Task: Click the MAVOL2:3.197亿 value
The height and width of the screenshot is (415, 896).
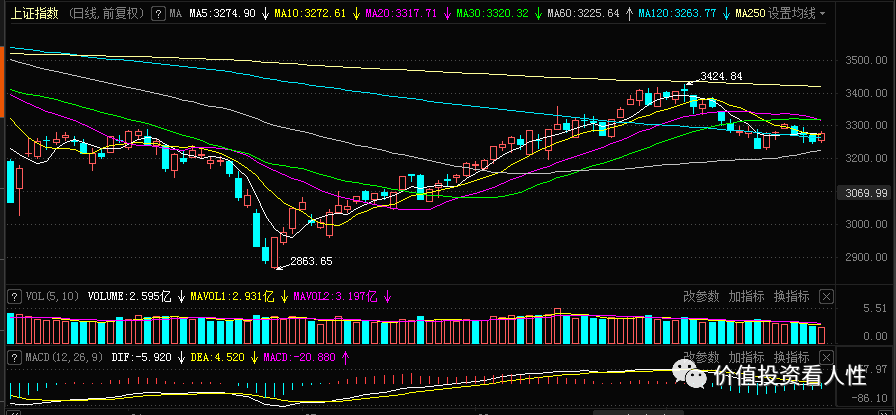Action: [x=335, y=297]
